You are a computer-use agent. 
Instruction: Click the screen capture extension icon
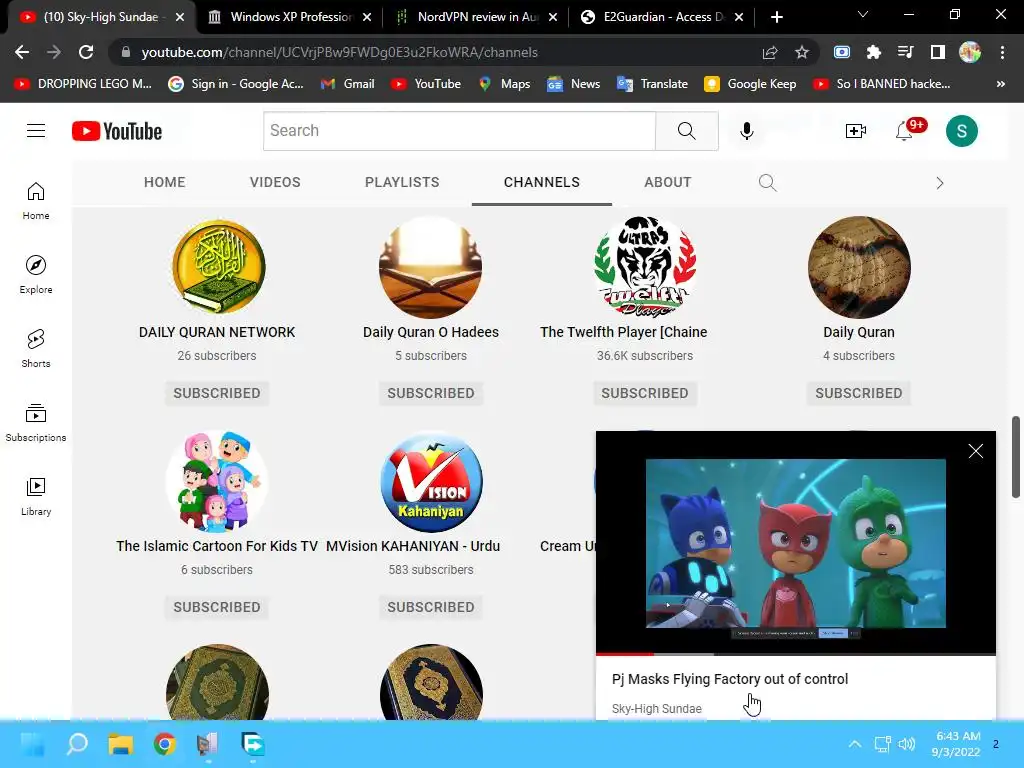click(842, 52)
